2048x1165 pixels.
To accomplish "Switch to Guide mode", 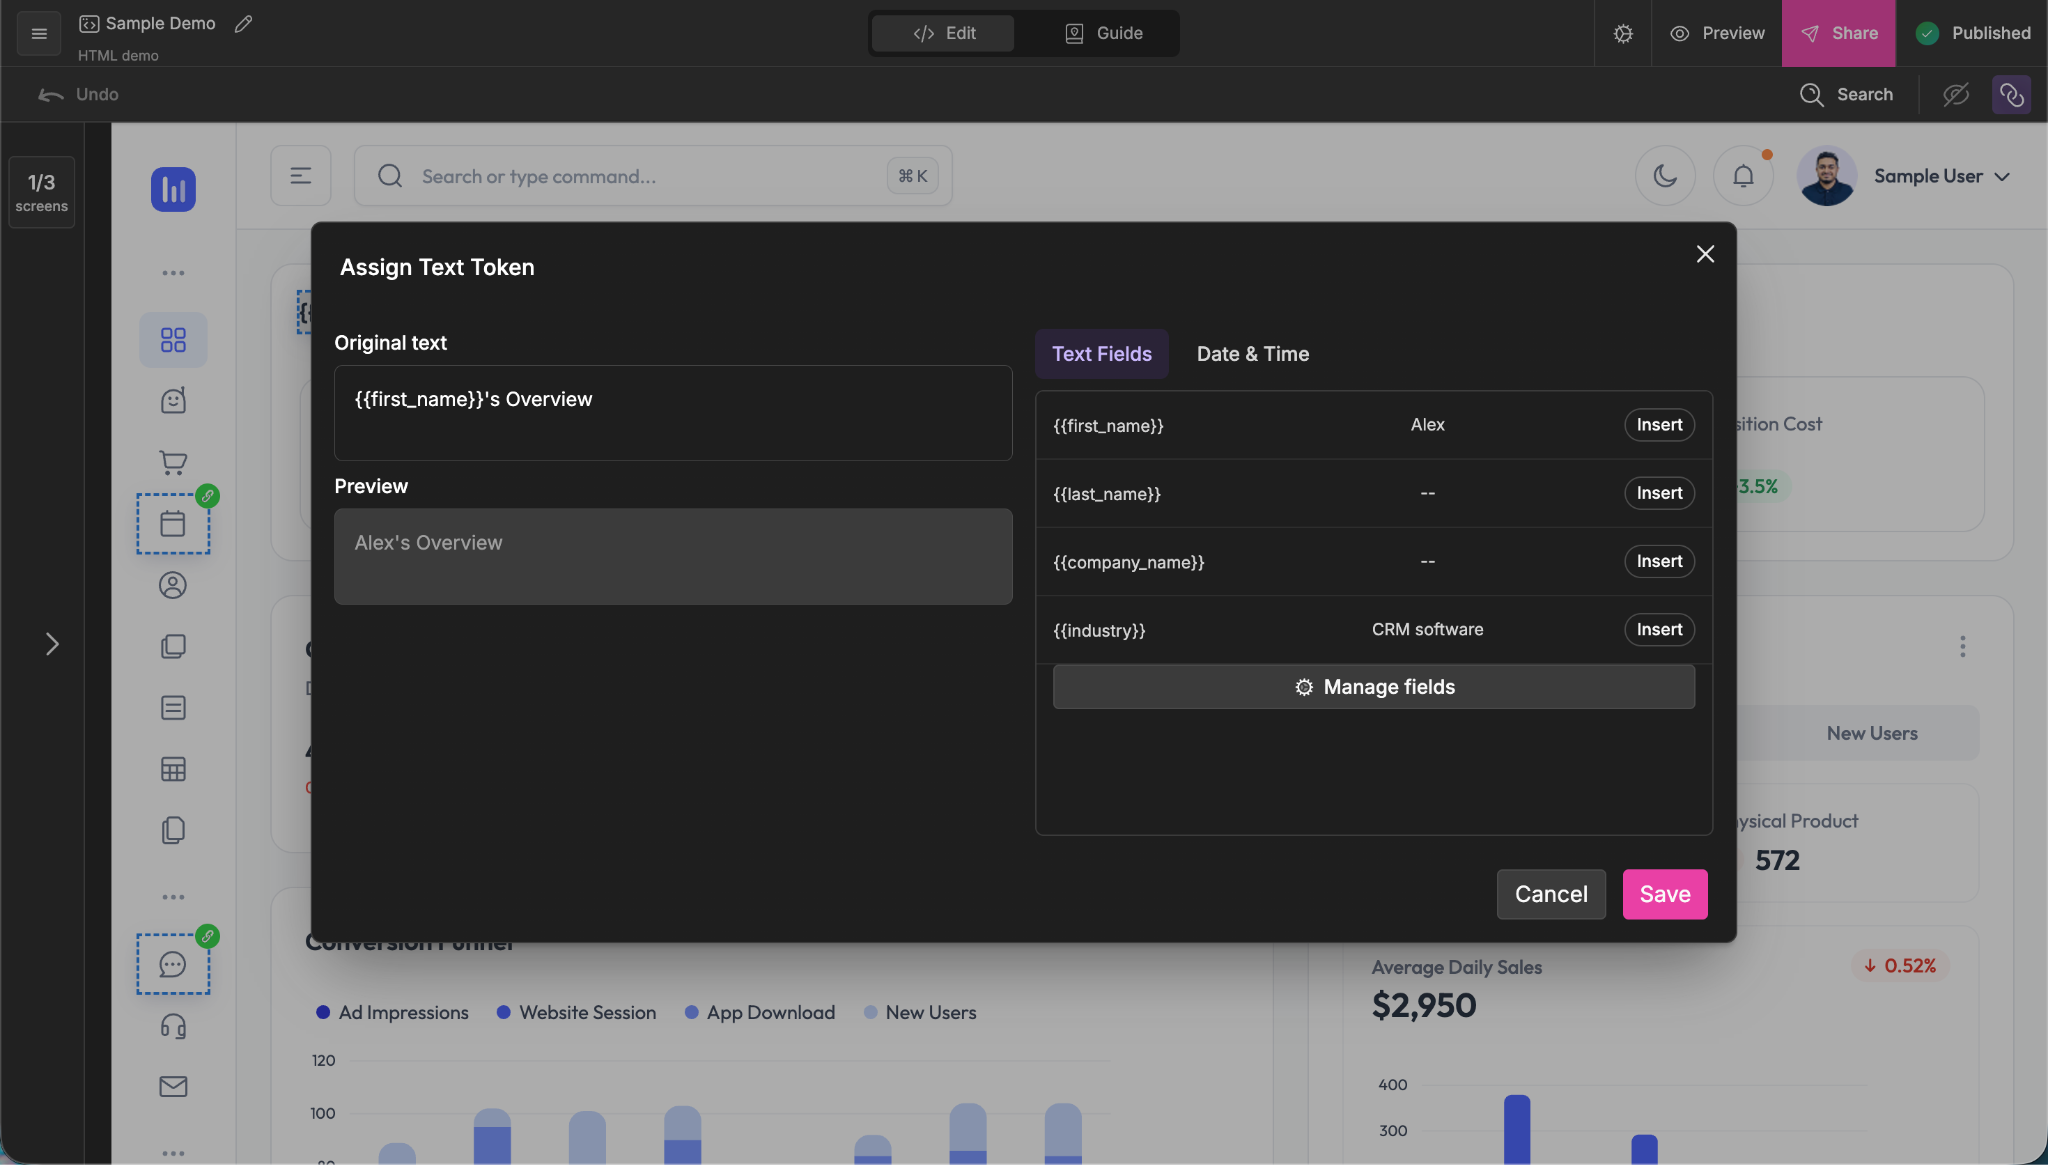I will point(1103,33).
